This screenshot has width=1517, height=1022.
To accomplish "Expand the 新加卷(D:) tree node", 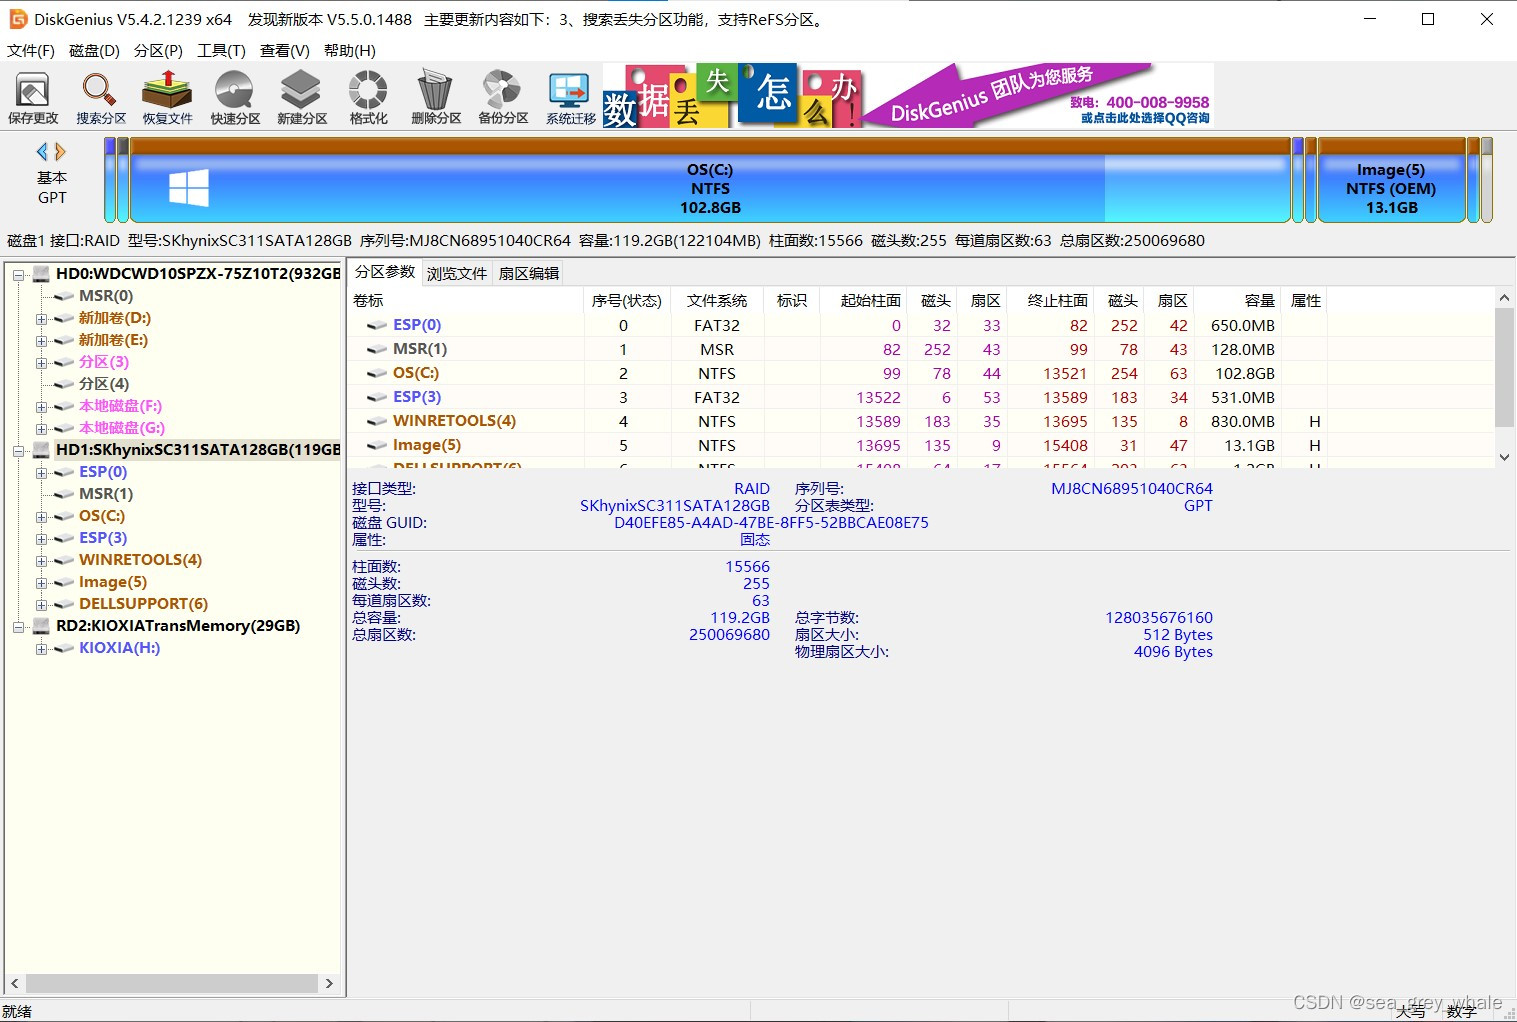I will [x=41, y=319].
